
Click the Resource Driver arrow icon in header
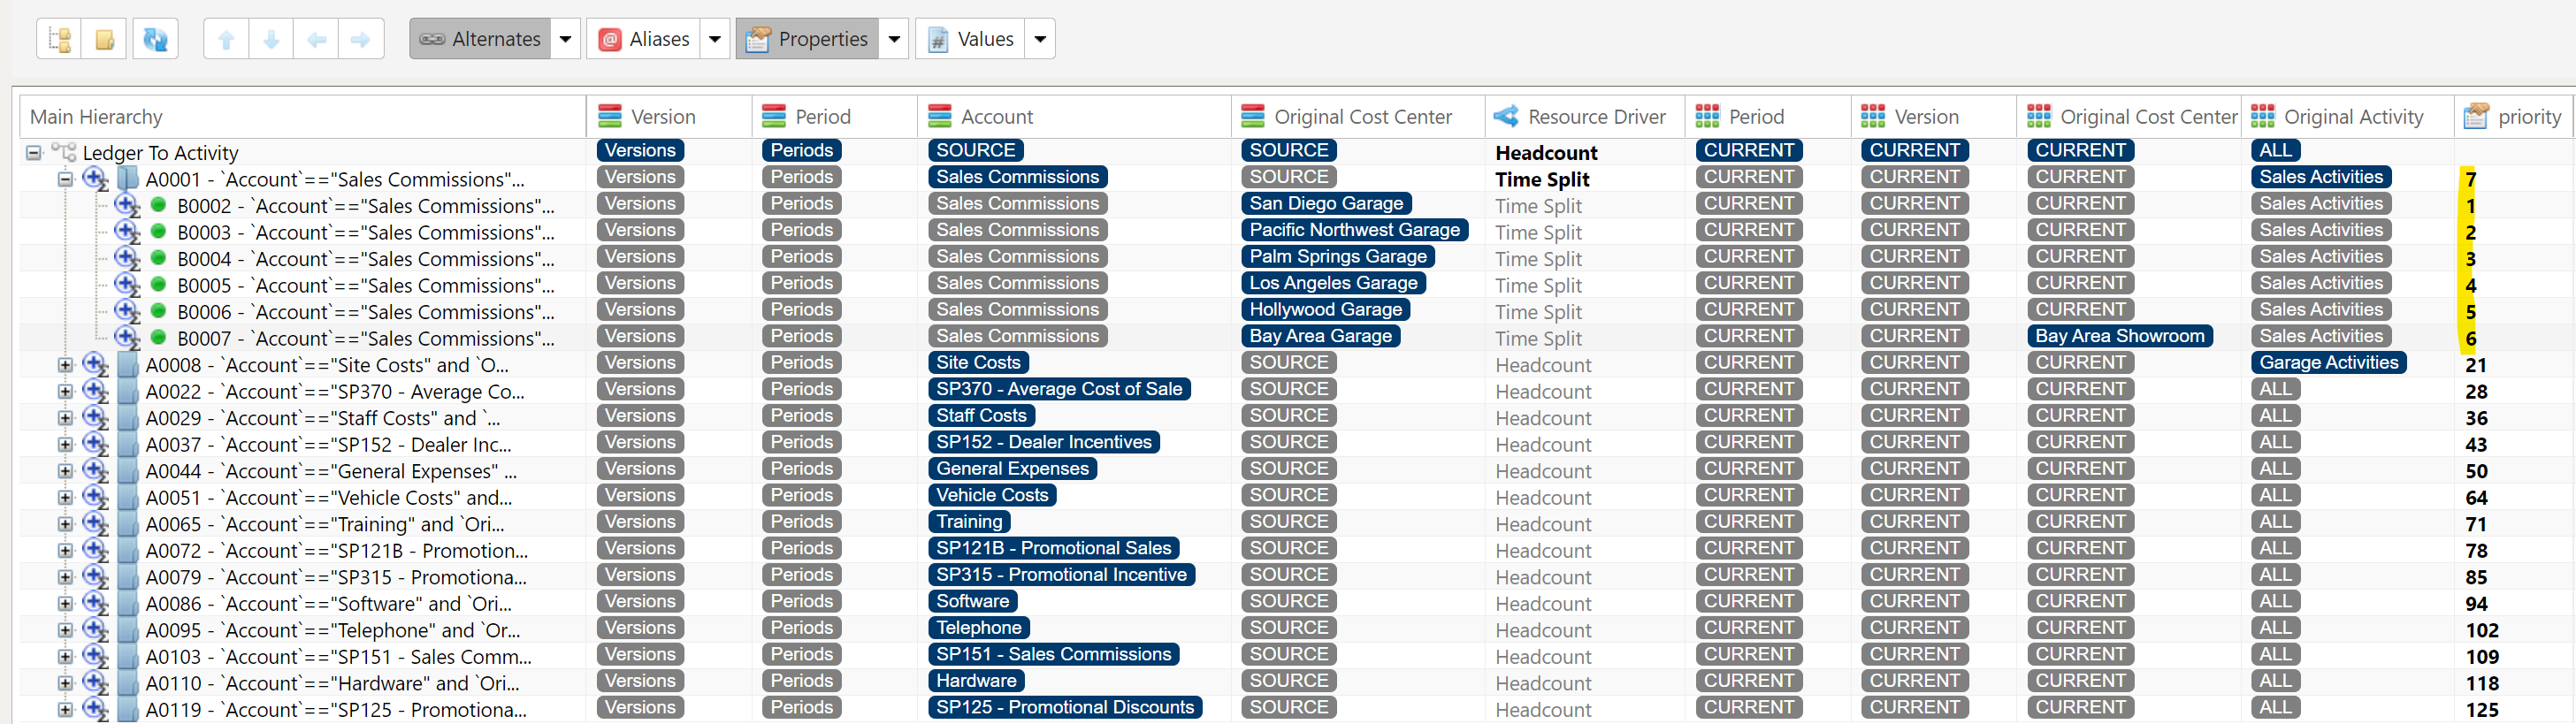click(1506, 116)
